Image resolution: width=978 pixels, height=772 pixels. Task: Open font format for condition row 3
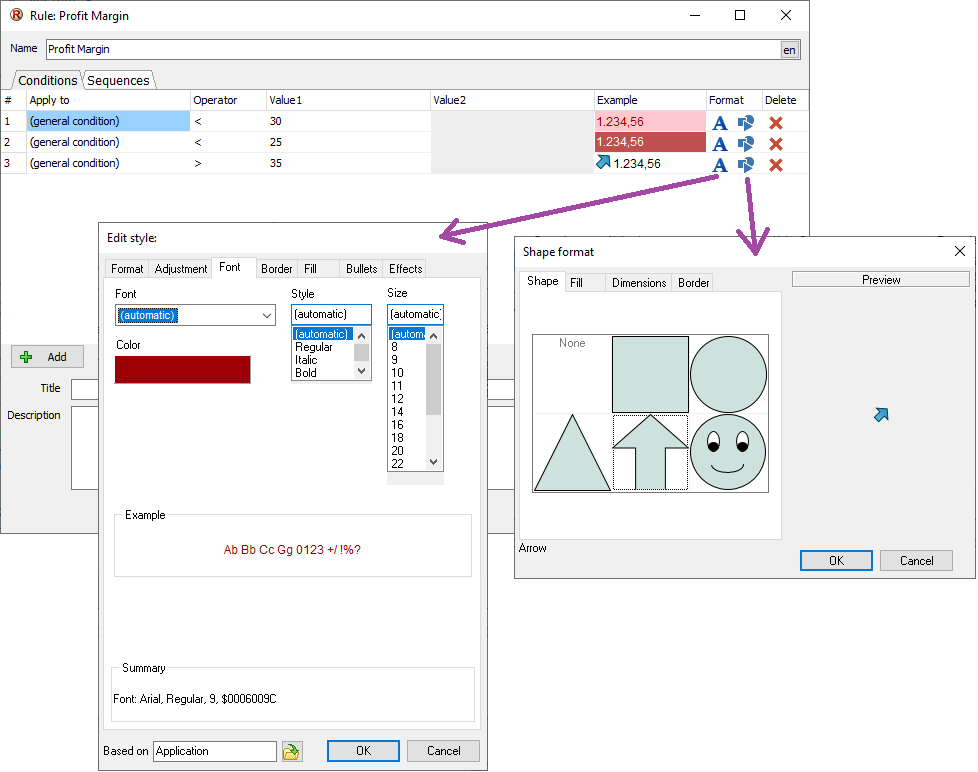720,165
